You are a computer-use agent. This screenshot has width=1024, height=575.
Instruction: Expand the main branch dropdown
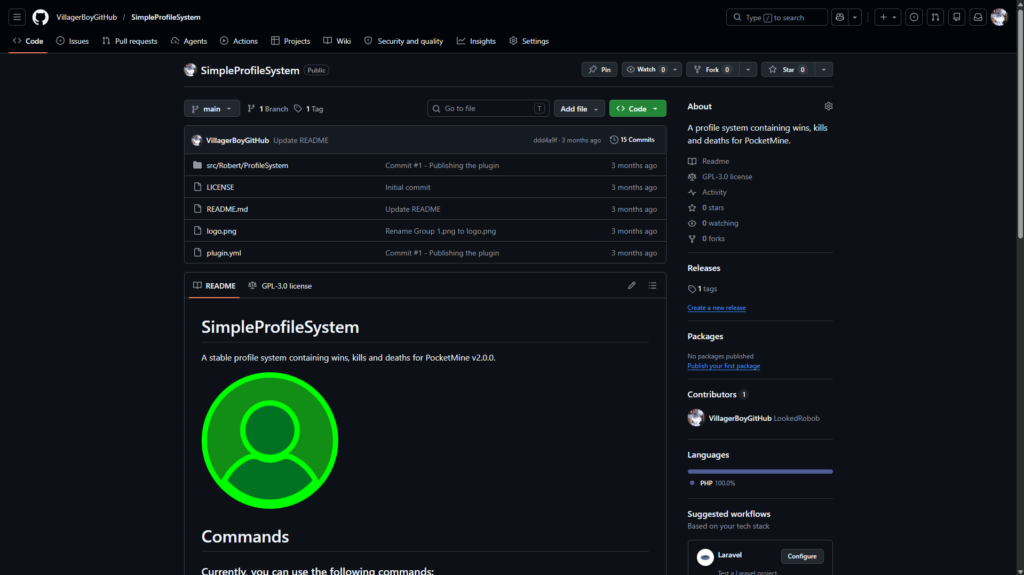[x=212, y=108]
